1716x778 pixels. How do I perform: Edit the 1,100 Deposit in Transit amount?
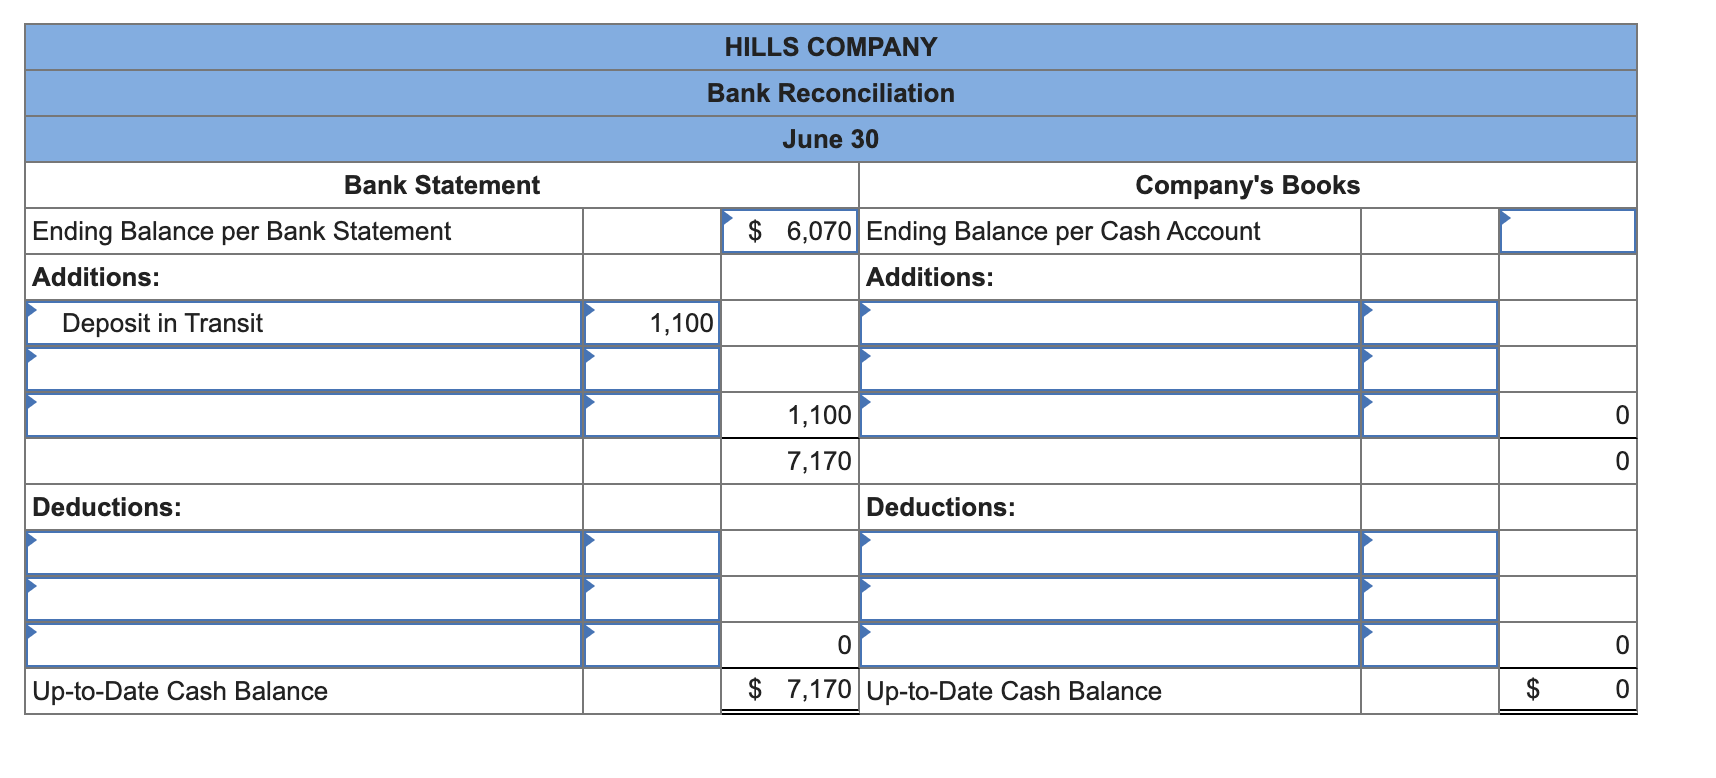[652, 323]
